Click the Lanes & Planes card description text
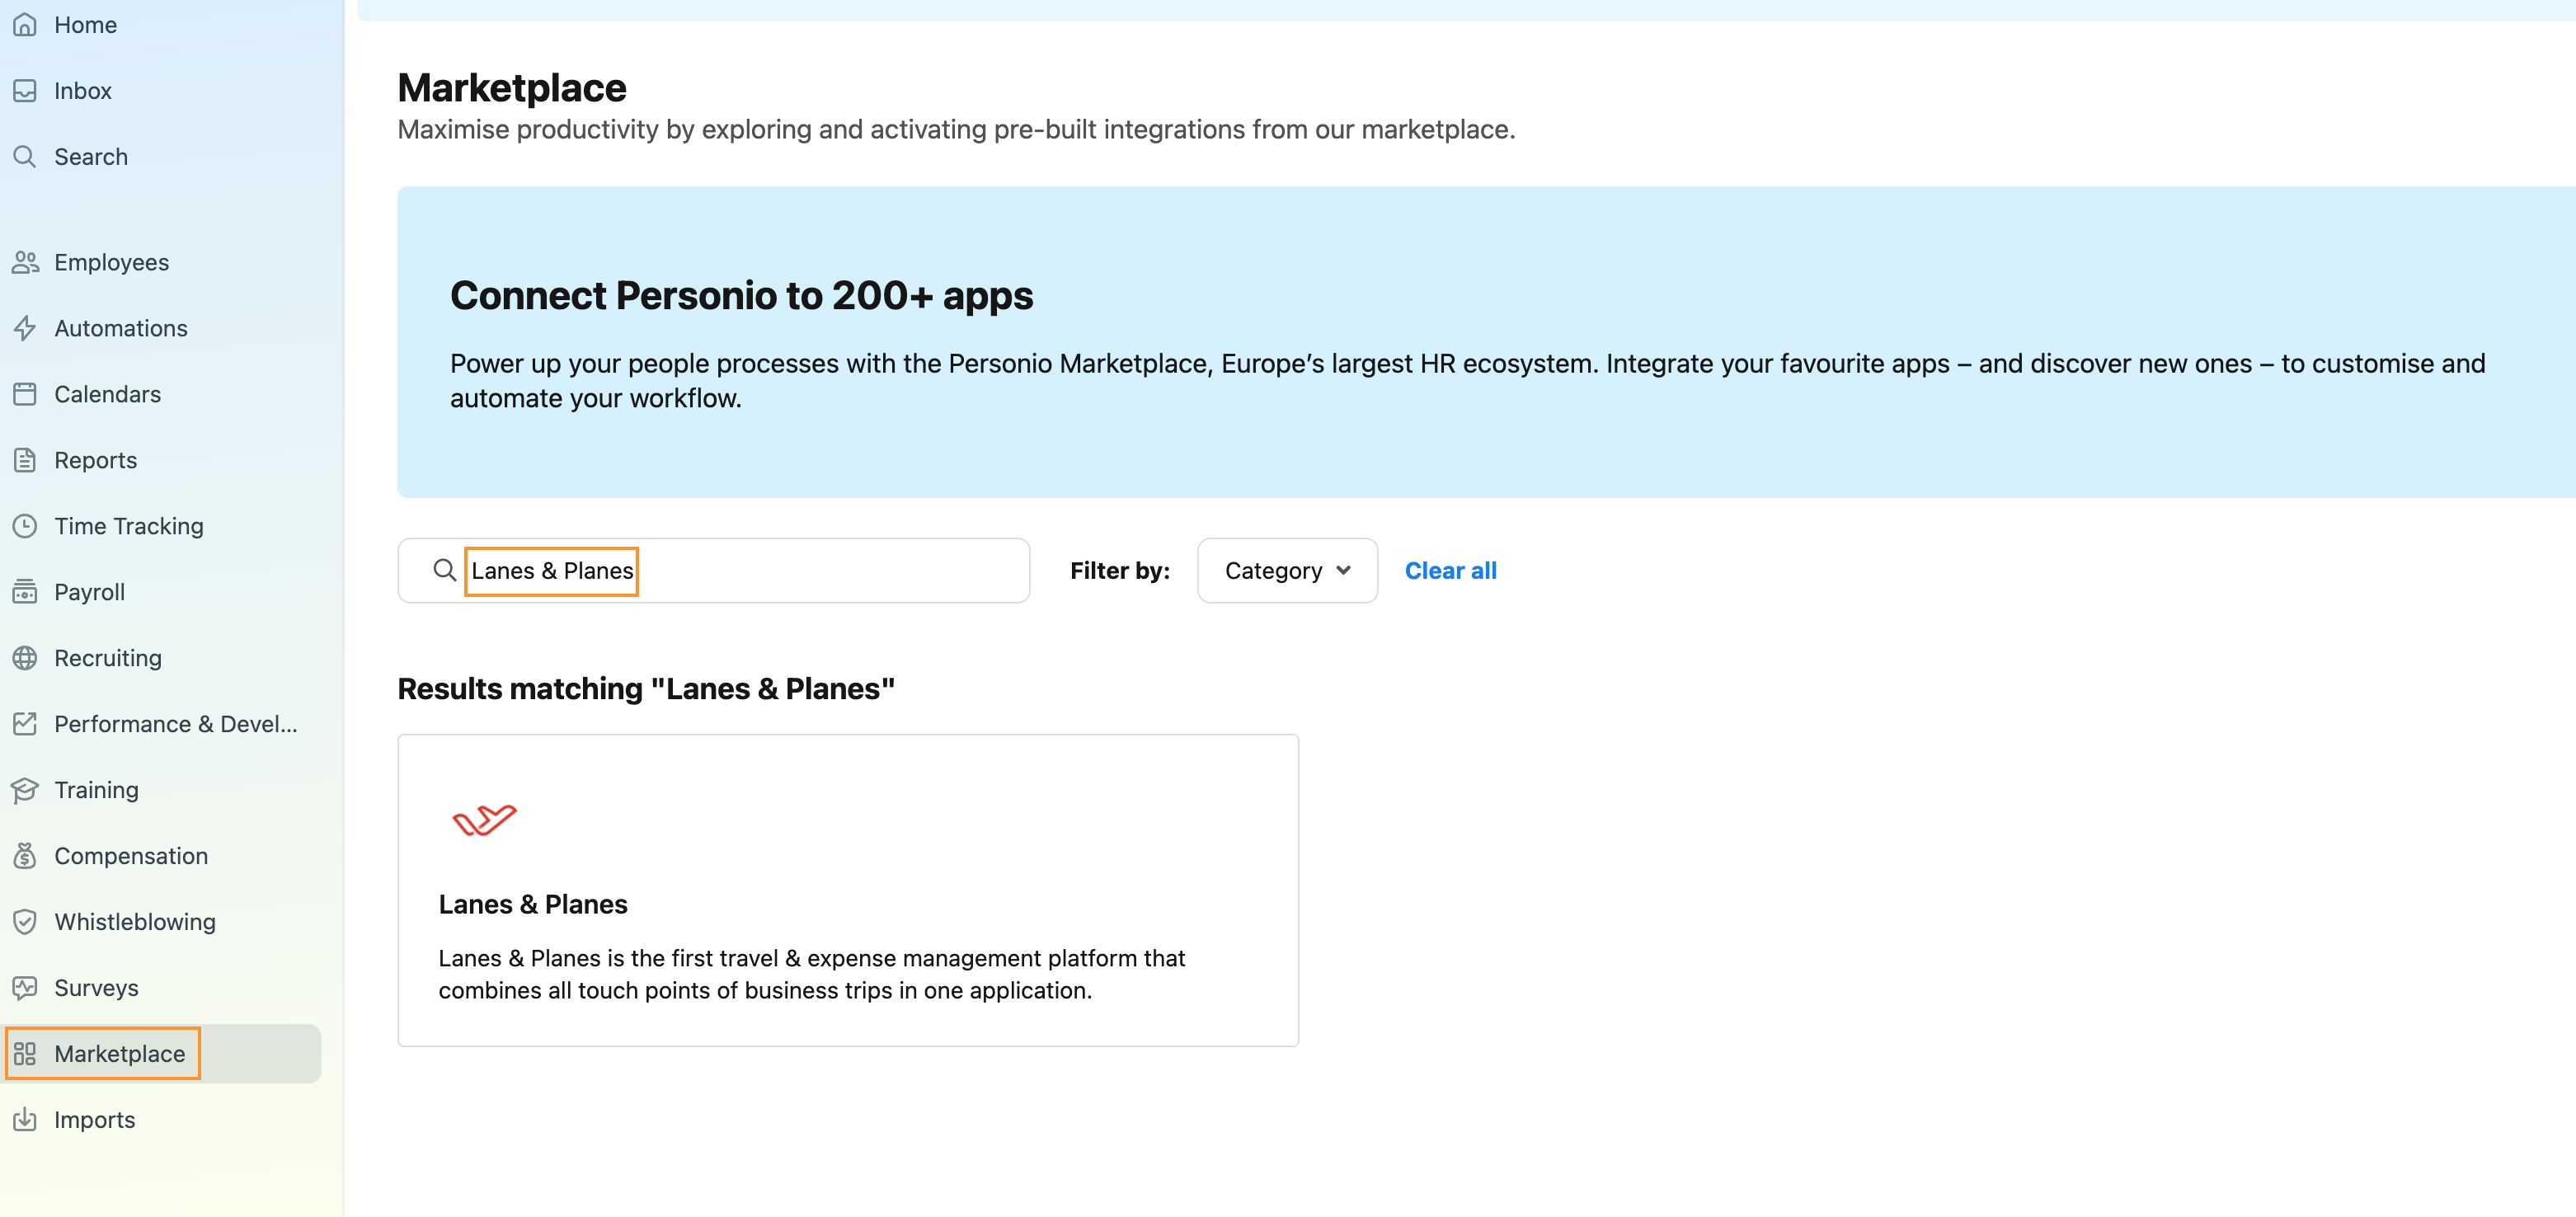This screenshot has height=1217, width=2576. point(811,974)
